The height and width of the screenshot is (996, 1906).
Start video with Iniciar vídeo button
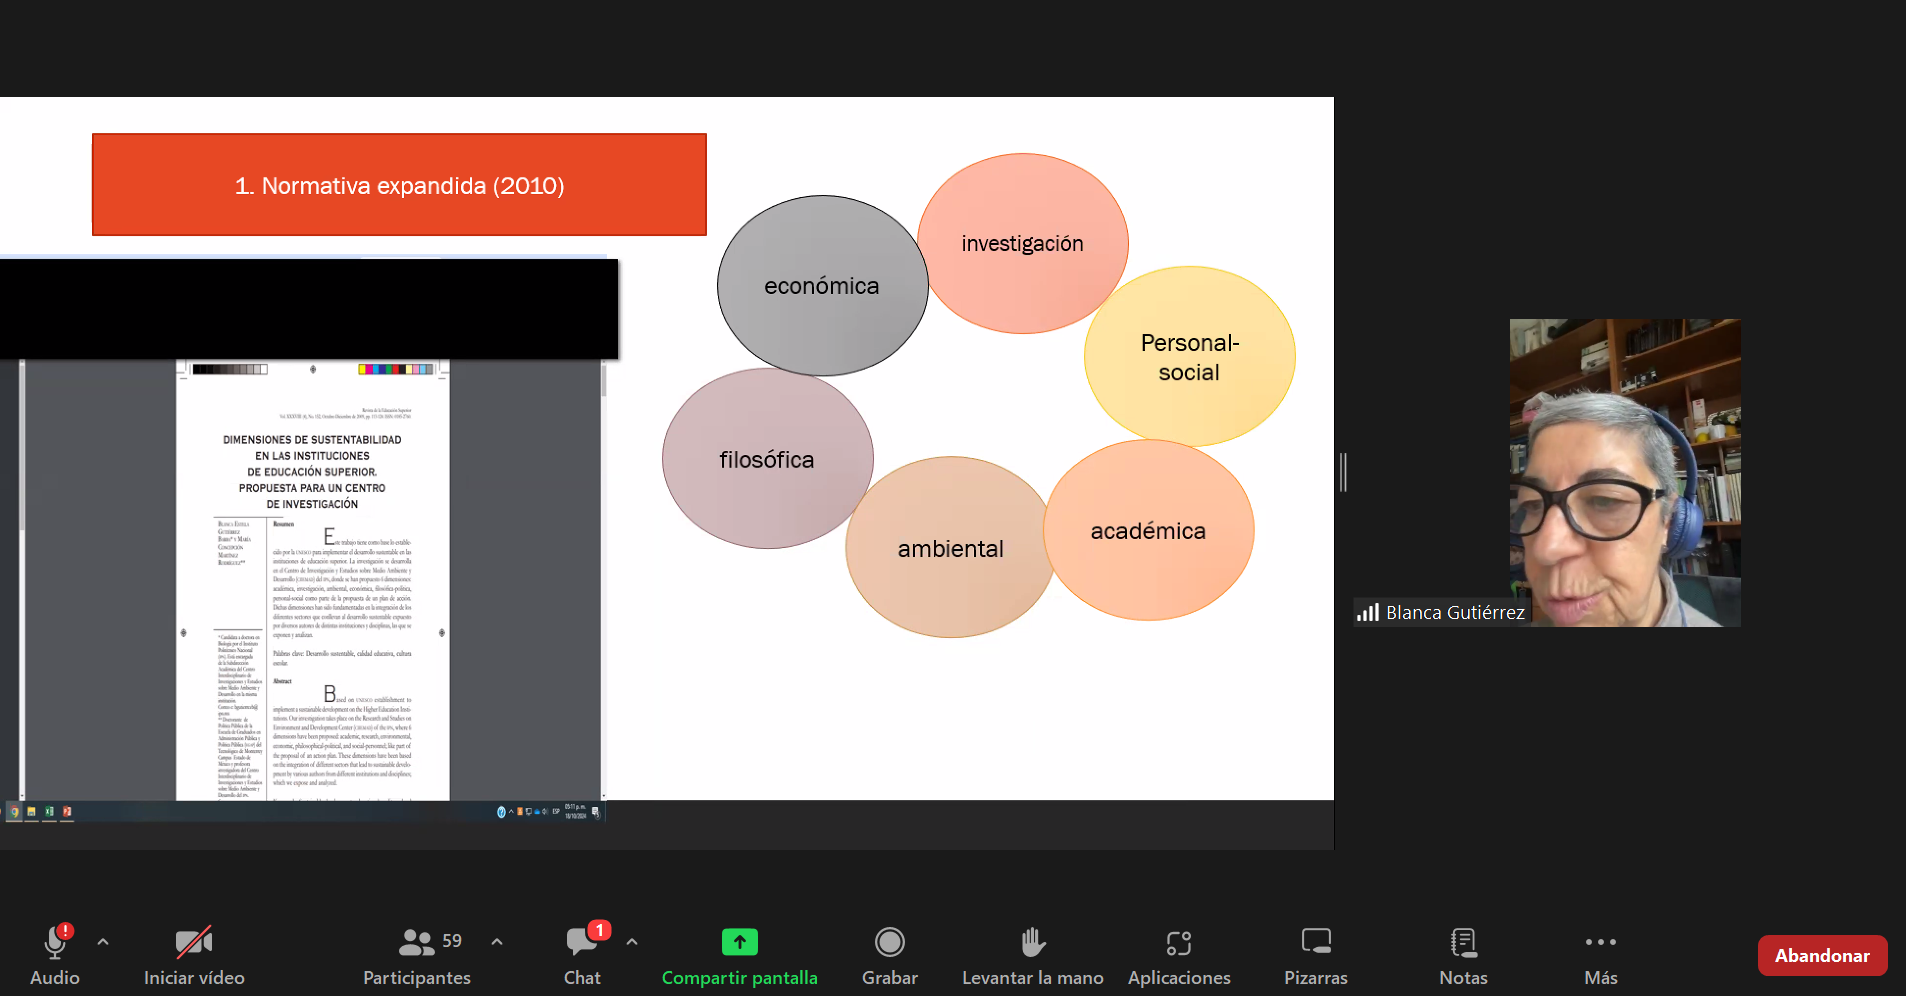point(194,943)
